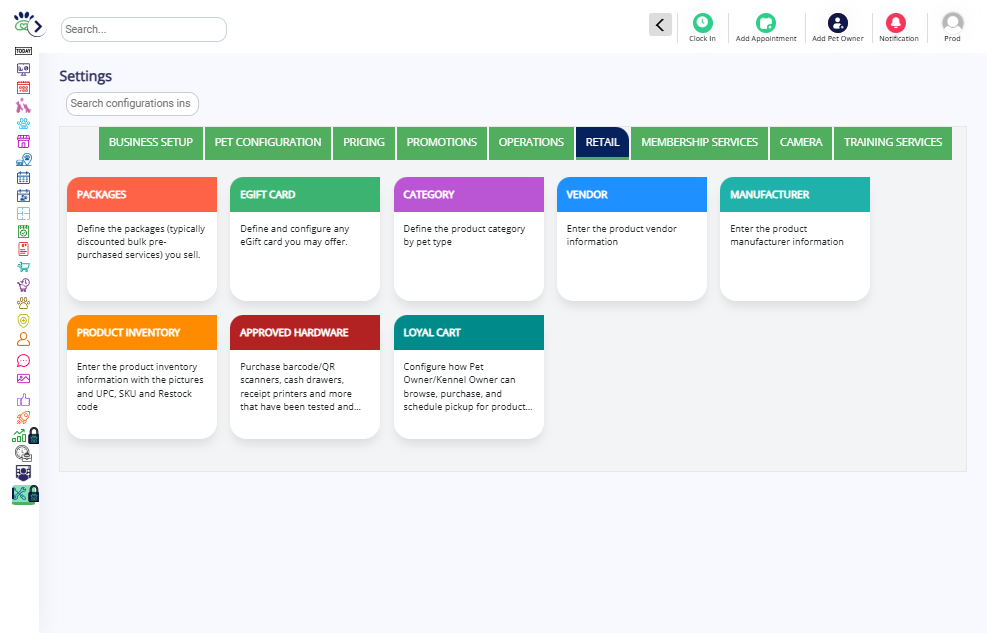Image resolution: width=987 pixels, height=633 pixels.
Task: Switch to the Camera tab
Action: pos(801,143)
